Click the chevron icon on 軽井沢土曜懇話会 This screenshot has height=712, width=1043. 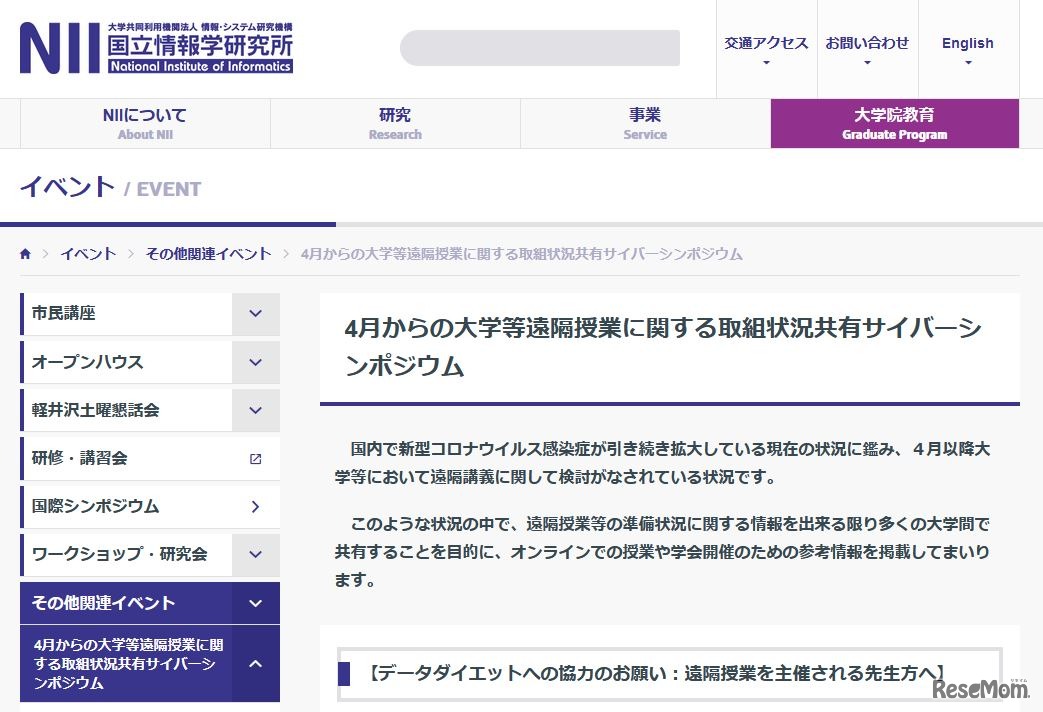[256, 410]
